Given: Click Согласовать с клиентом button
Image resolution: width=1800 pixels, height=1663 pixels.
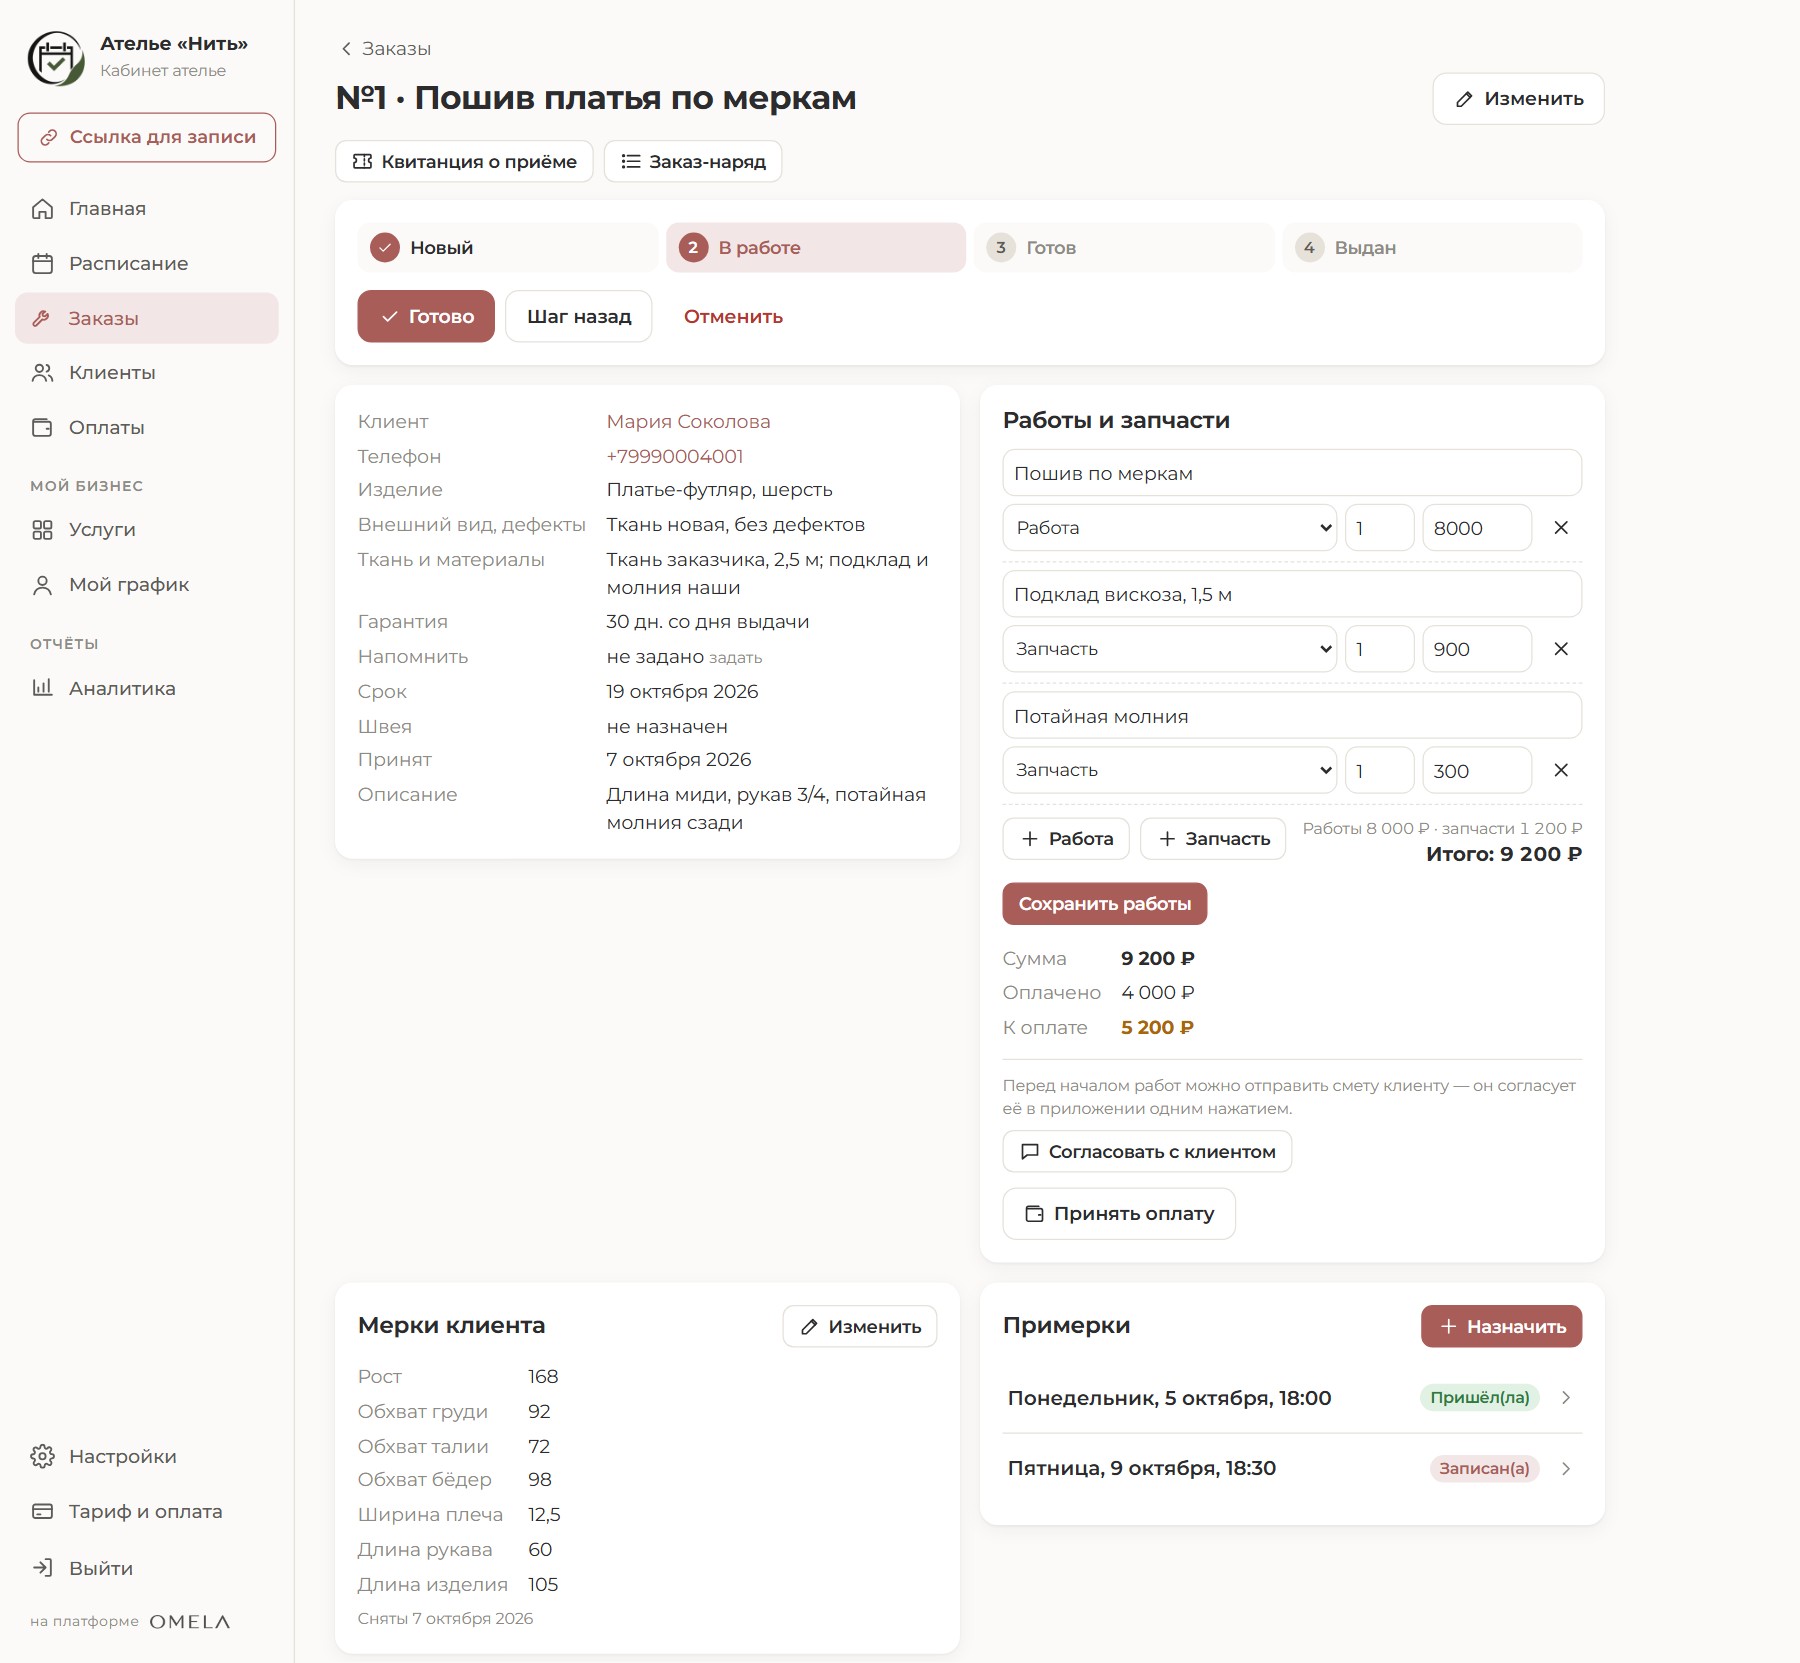Looking at the screenshot, I should click(x=1147, y=1152).
